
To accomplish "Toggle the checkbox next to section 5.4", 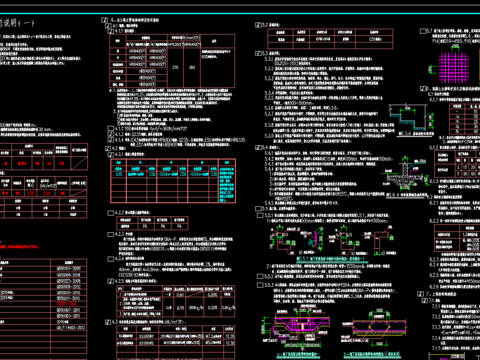I will click(x=258, y=147).
